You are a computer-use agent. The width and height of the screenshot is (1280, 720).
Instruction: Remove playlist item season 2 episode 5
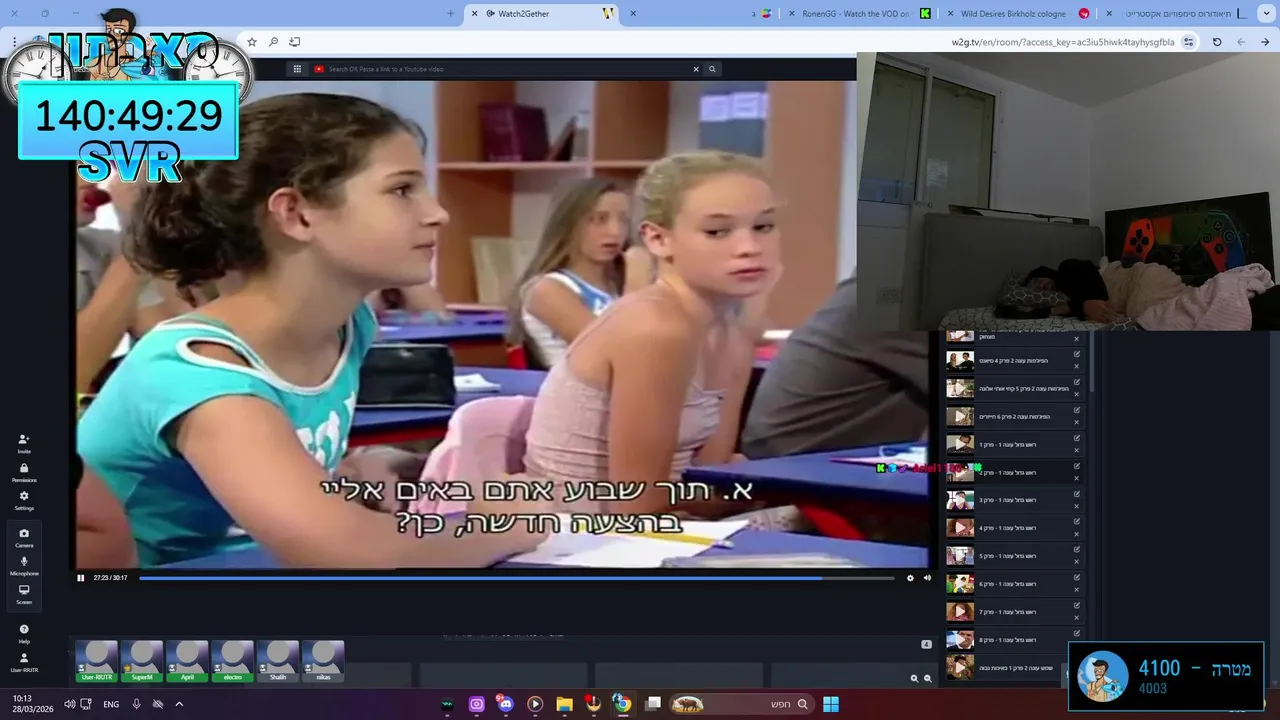(1077, 394)
